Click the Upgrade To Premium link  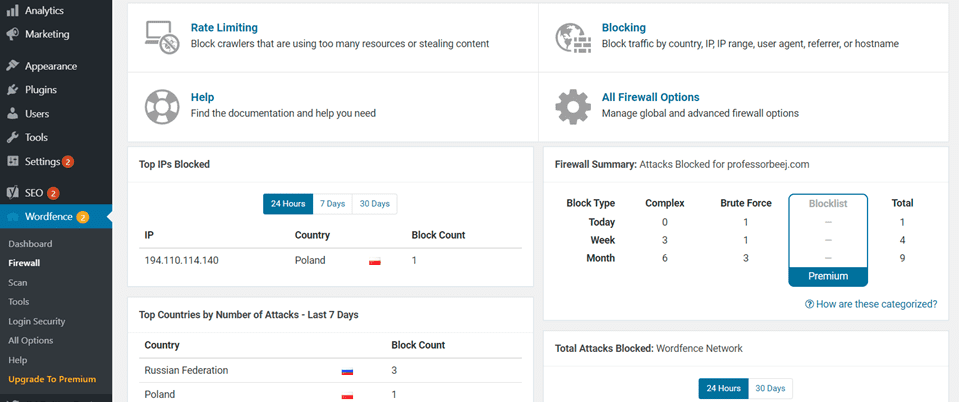click(x=52, y=379)
